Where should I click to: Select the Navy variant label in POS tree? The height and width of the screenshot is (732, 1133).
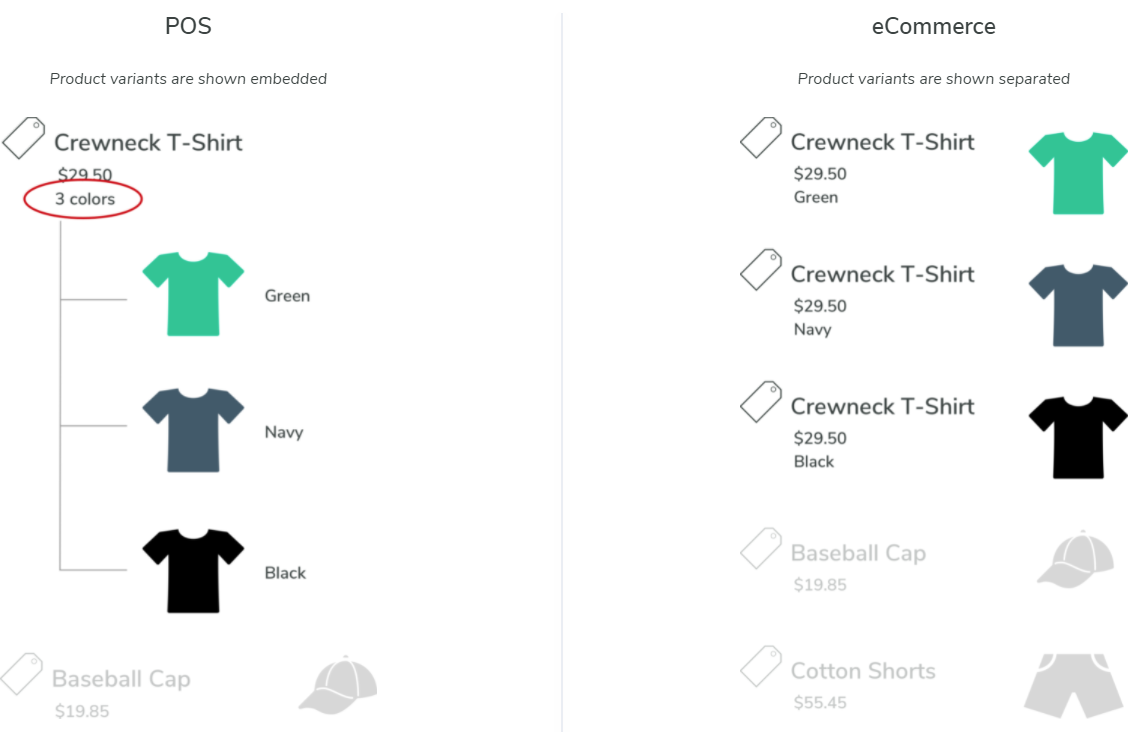pos(284,433)
